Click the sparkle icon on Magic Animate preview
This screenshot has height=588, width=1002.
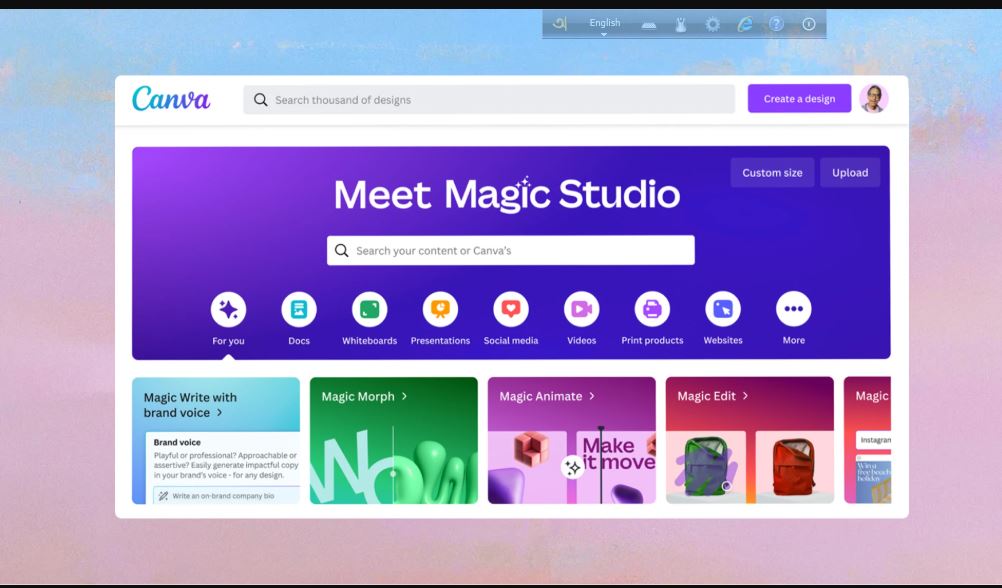pos(573,468)
